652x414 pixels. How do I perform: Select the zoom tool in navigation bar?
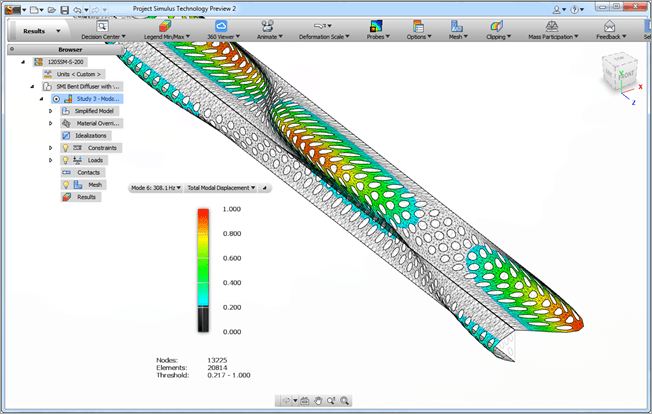(331, 401)
